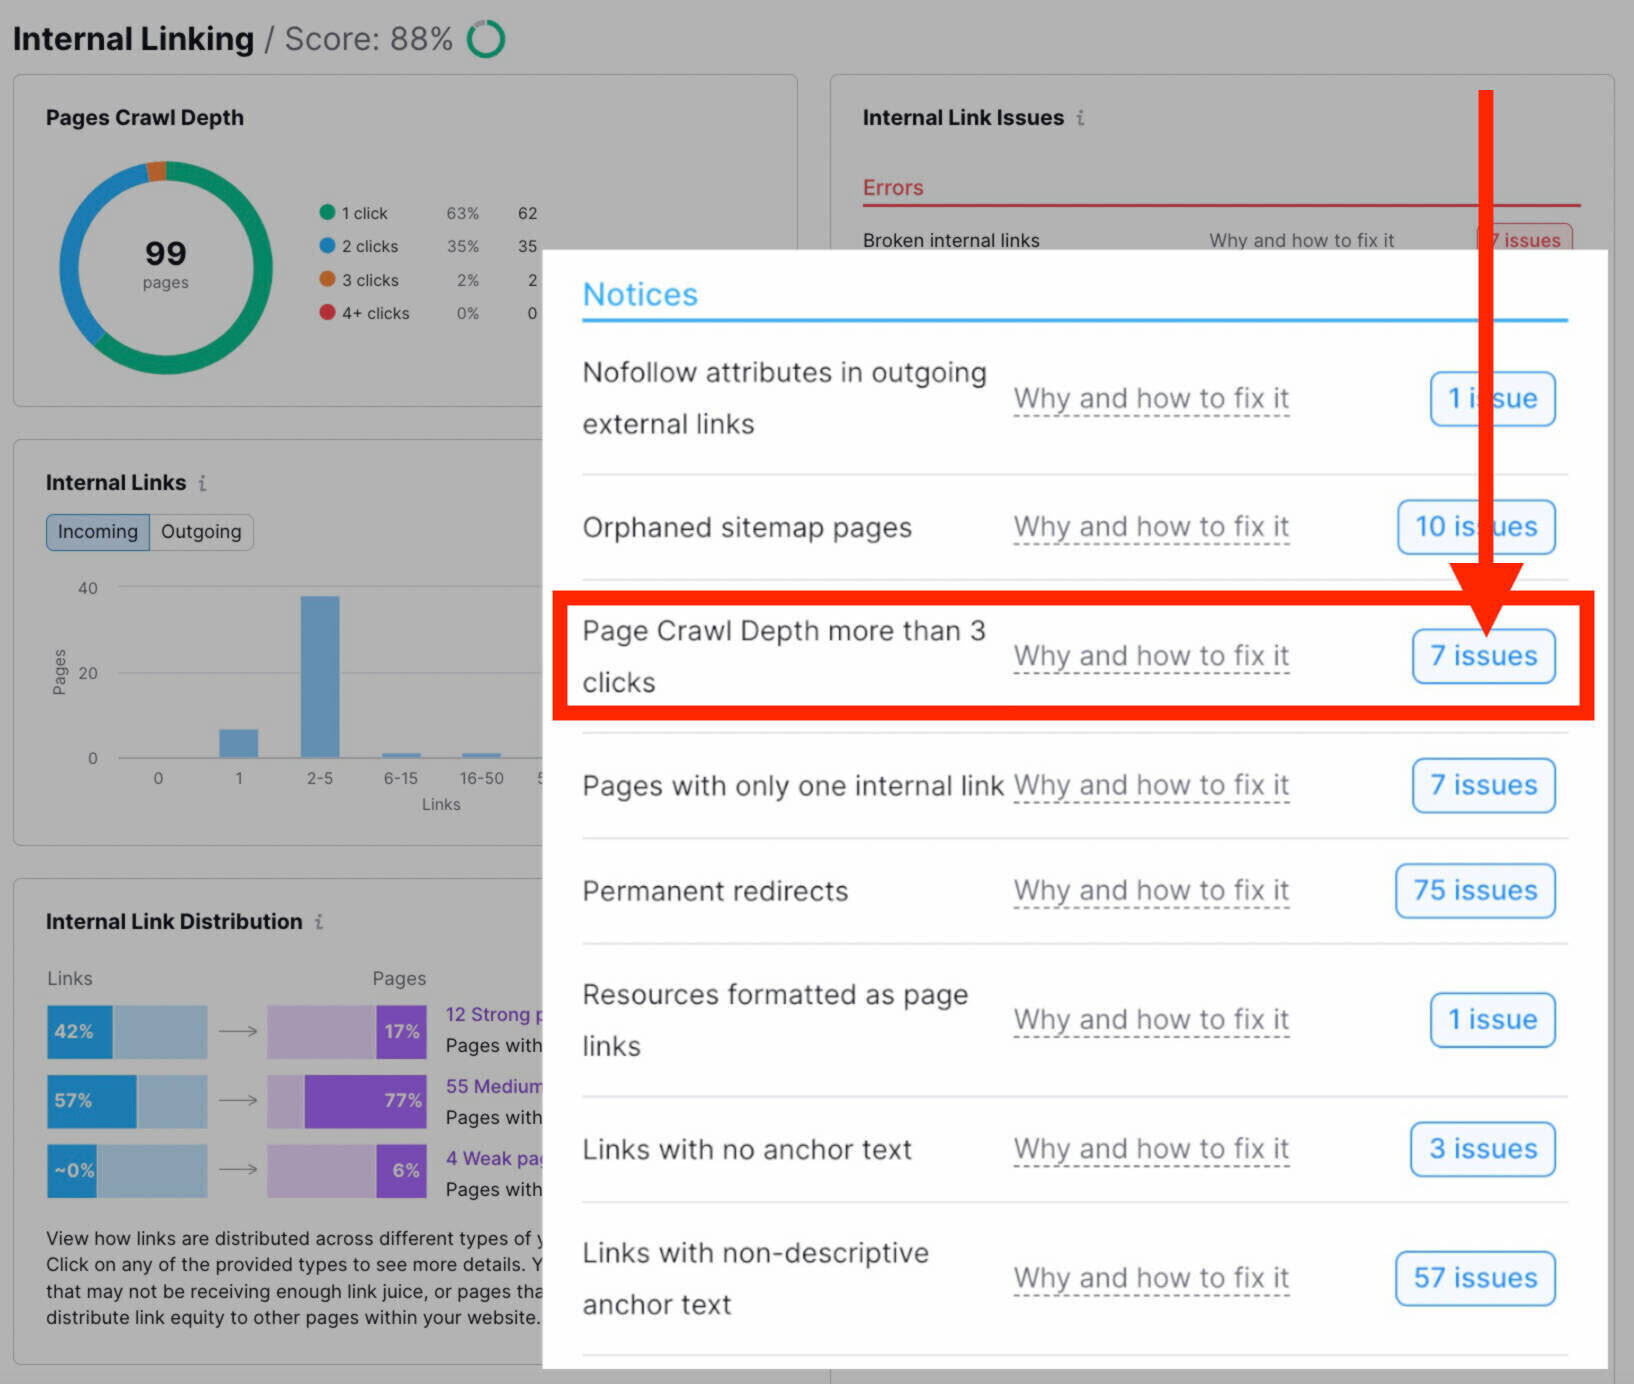
Task: Click 'Why and how to fix it' for Broken internal links
Action: 1300,240
